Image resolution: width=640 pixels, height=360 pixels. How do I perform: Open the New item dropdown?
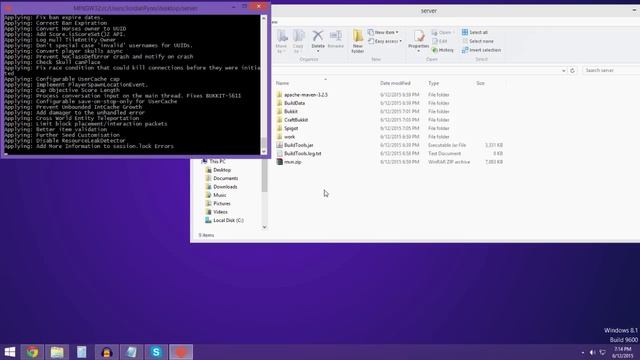(383, 32)
